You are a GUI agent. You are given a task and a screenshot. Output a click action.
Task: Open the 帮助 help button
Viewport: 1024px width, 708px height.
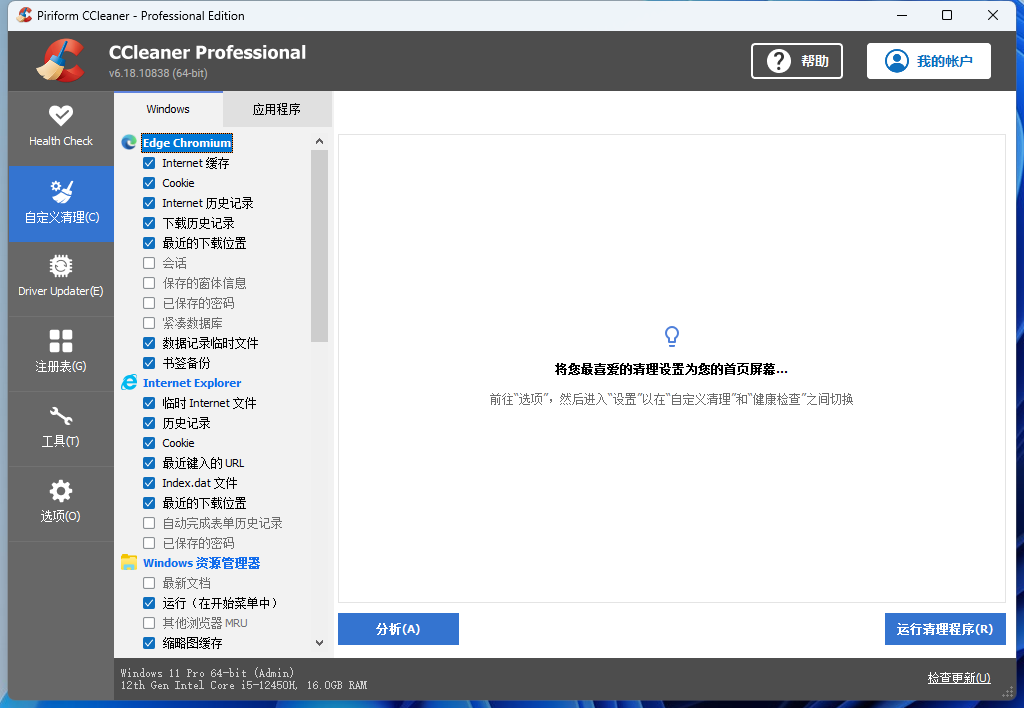(x=797, y=61)
